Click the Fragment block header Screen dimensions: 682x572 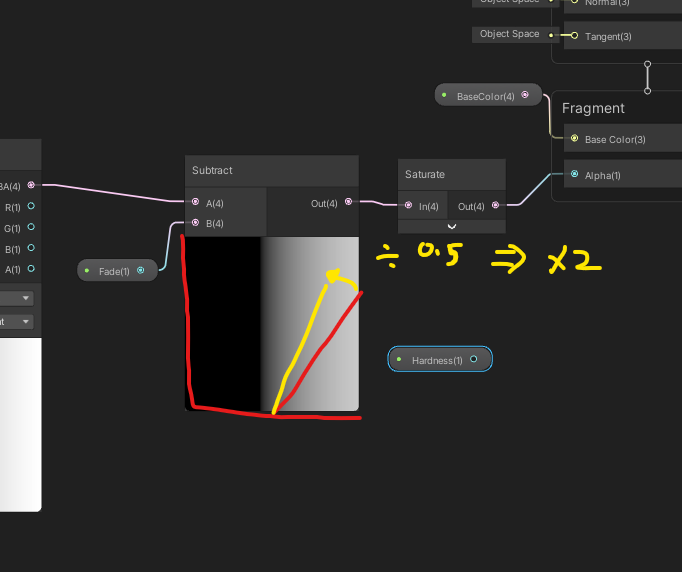point(593,108)
